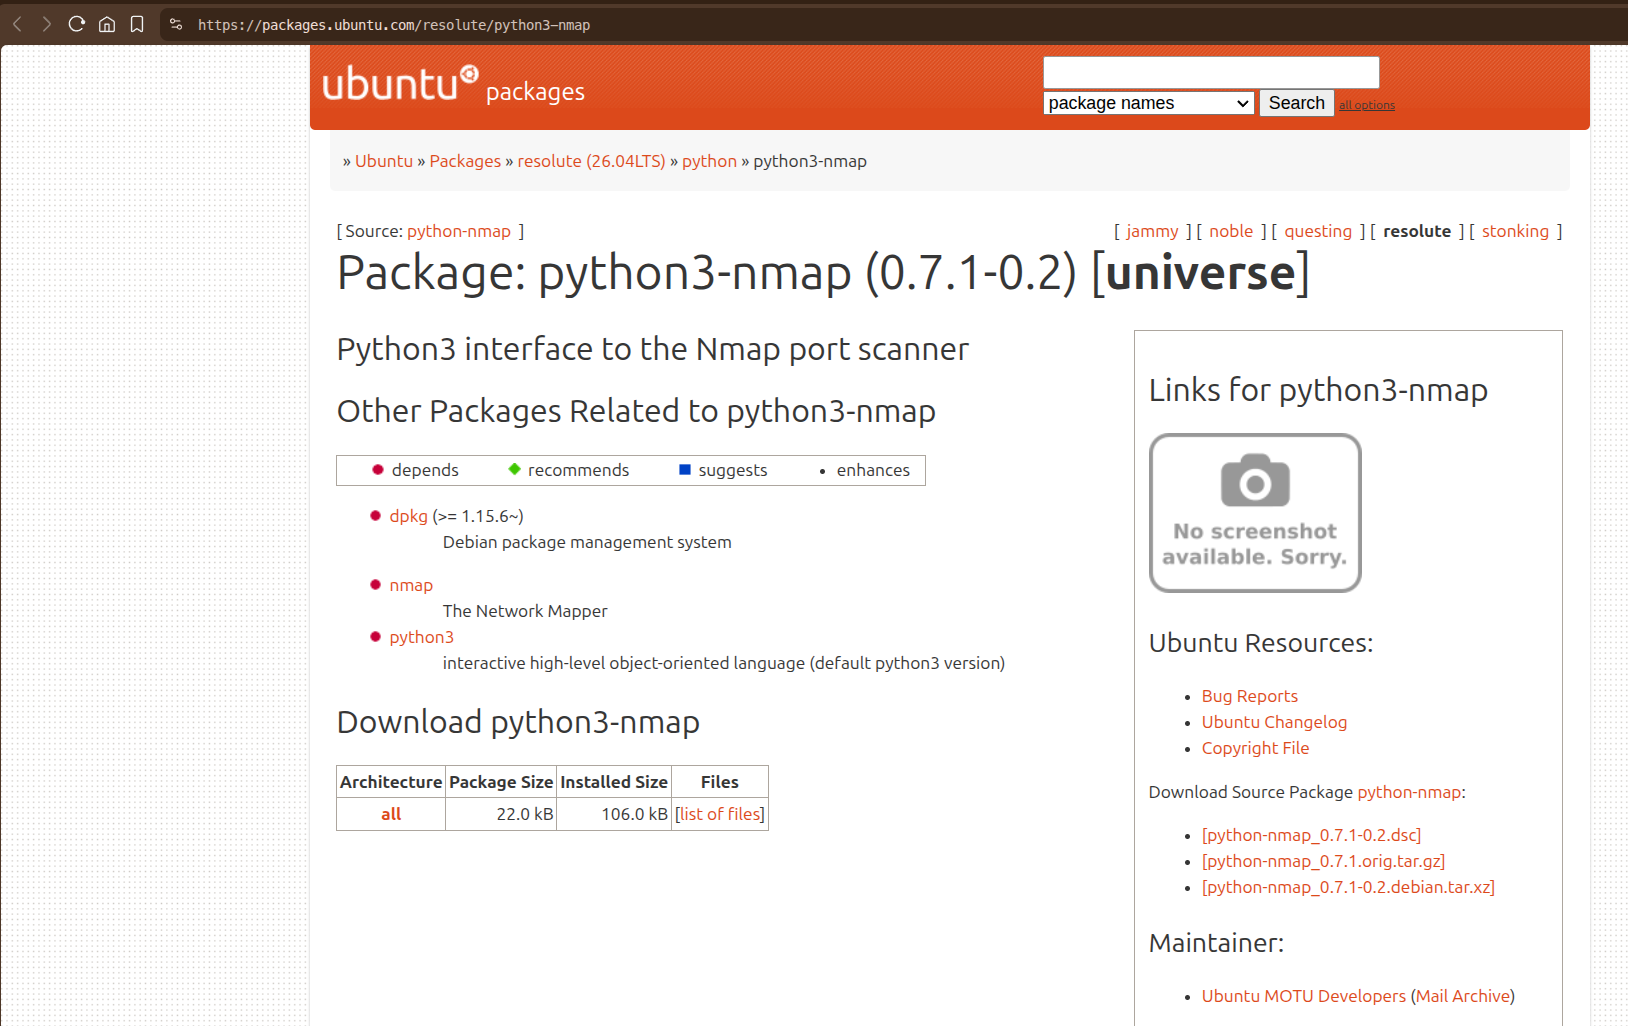Click the 'Maintainer:' heading

click(1216, 943)
